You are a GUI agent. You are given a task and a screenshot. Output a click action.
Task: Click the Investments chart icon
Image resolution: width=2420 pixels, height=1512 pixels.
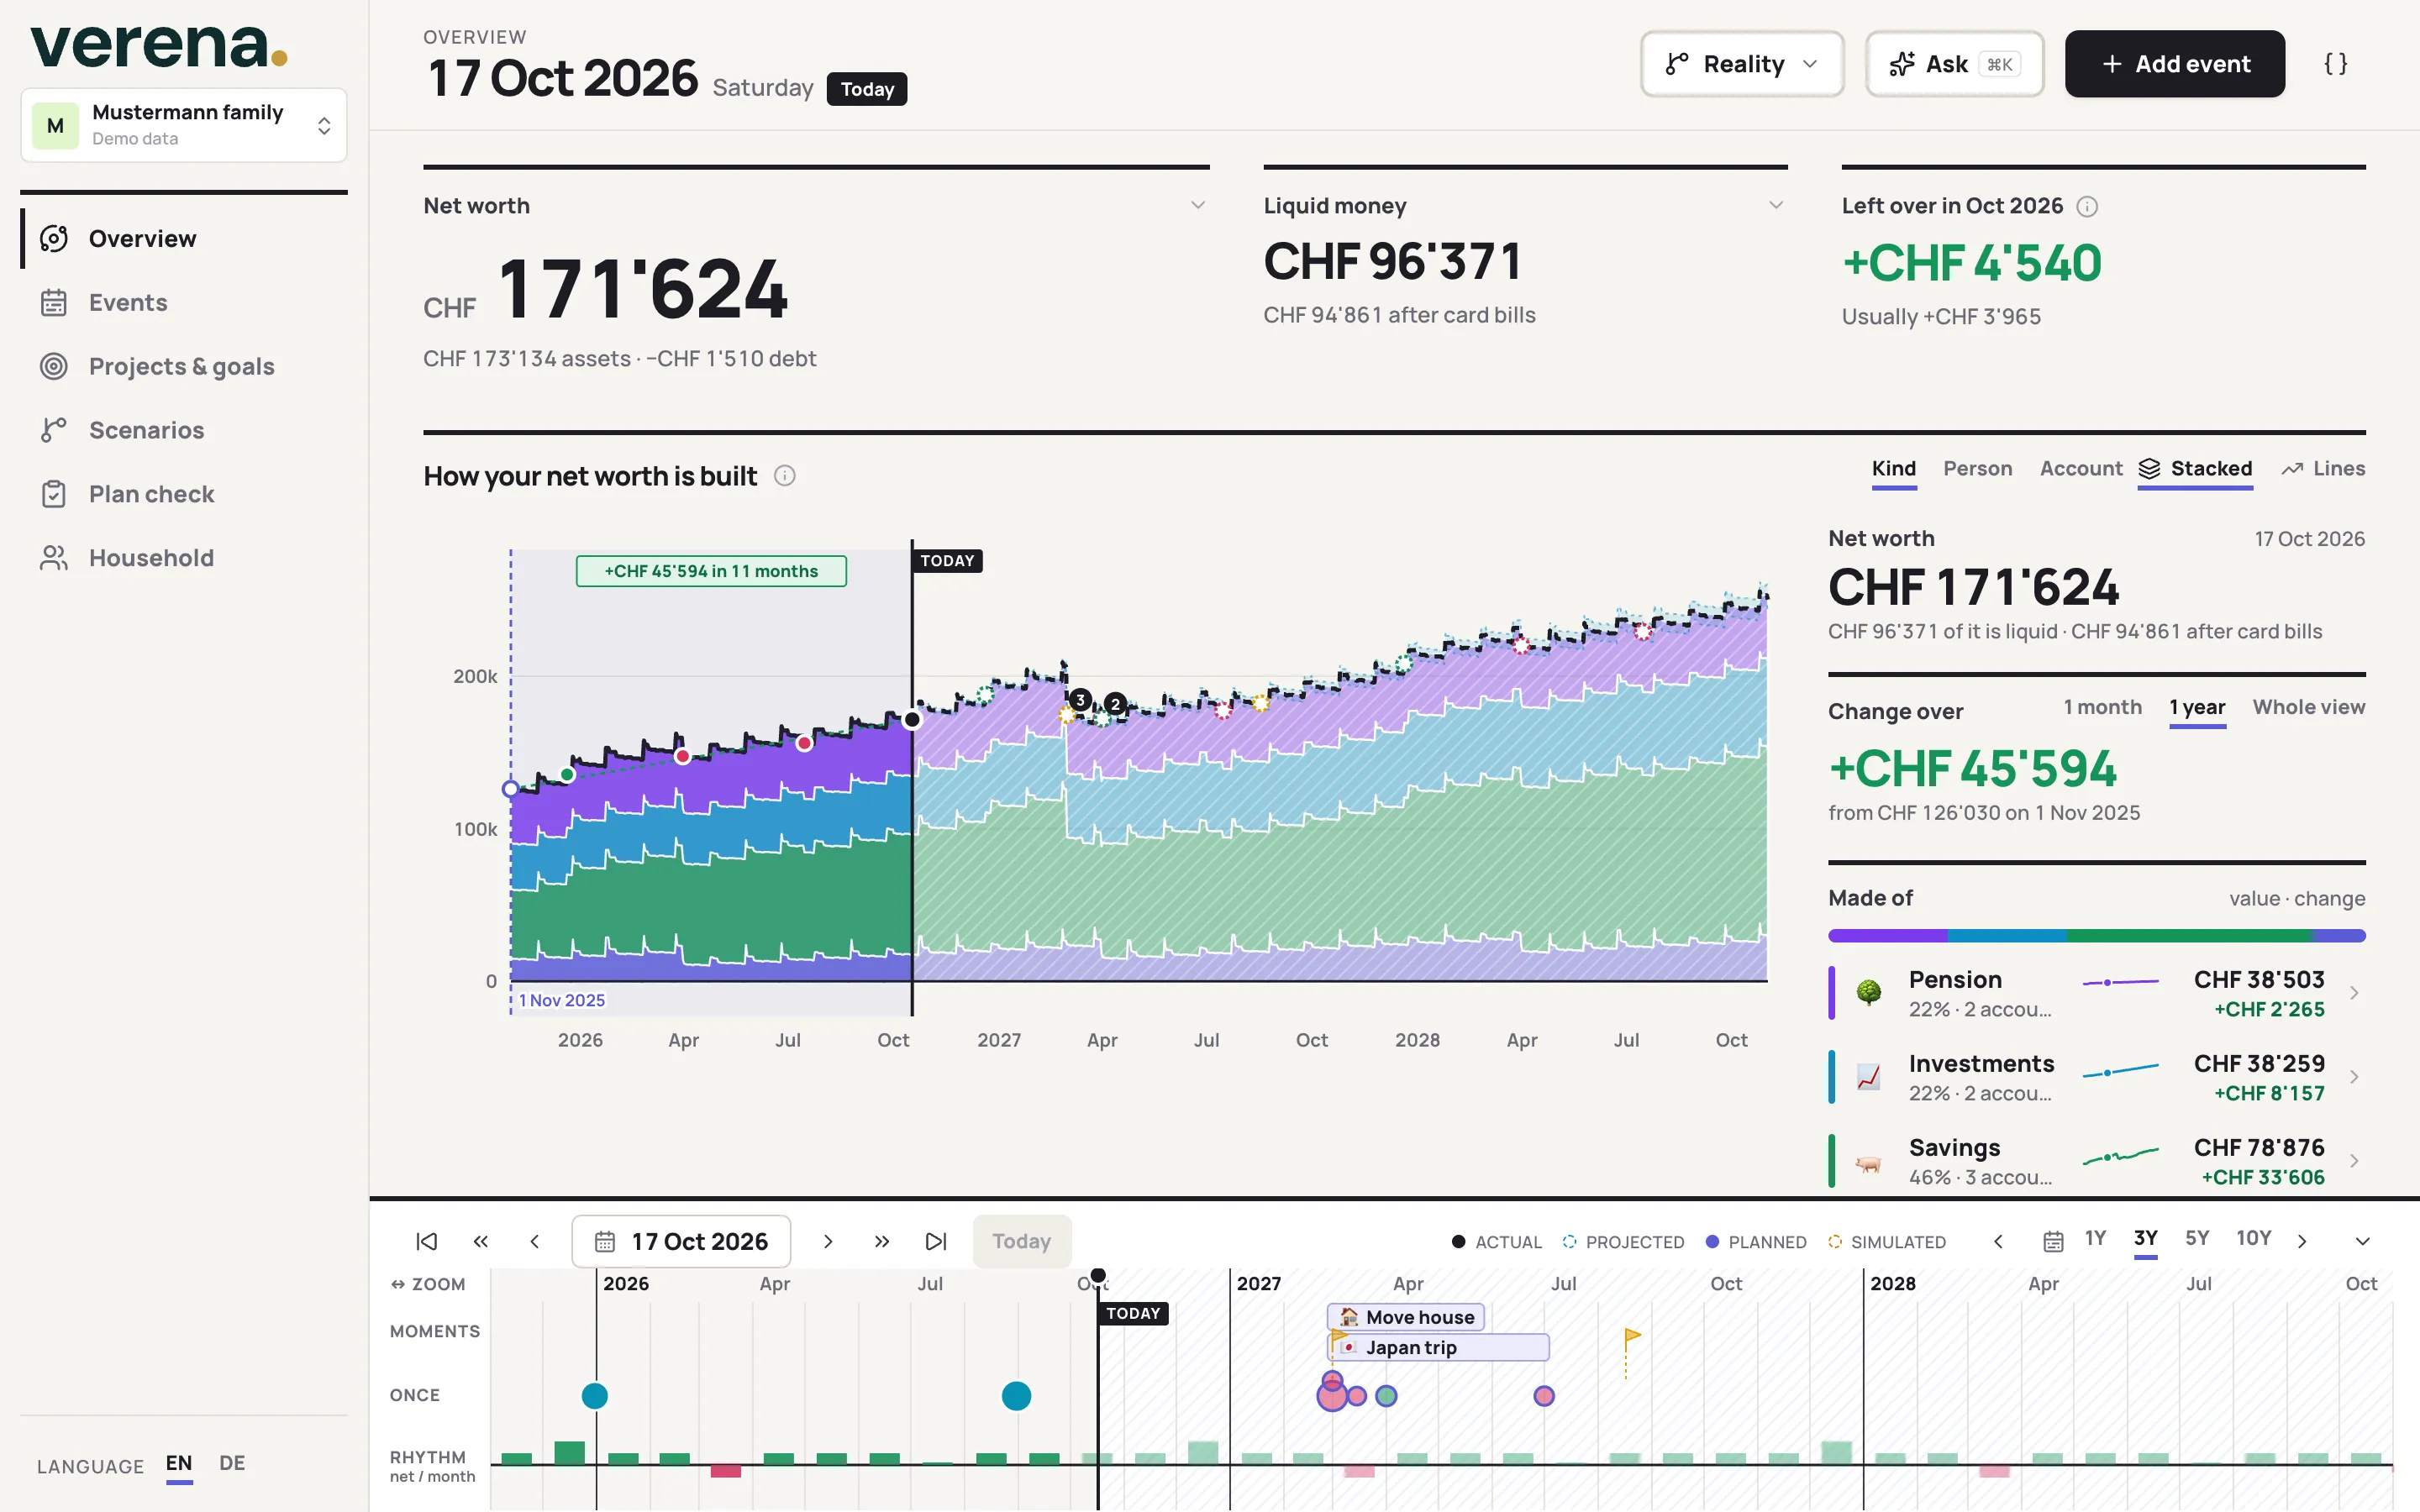point(1868,1077)
